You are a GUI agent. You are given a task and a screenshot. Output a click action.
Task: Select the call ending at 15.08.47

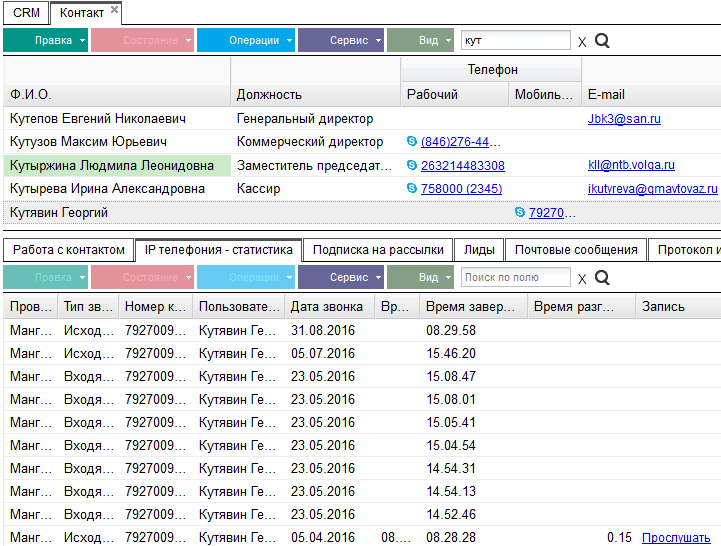point(362,376)
